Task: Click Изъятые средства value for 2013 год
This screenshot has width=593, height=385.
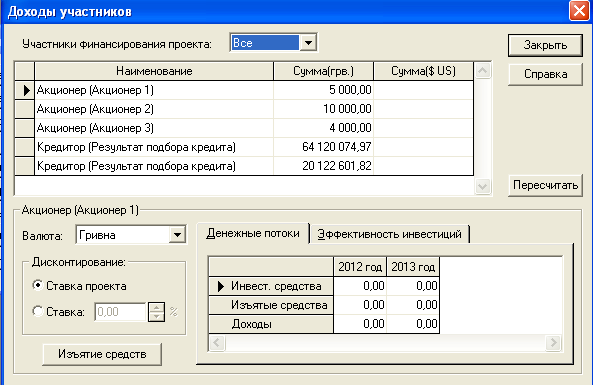Action: pos(413,305)
